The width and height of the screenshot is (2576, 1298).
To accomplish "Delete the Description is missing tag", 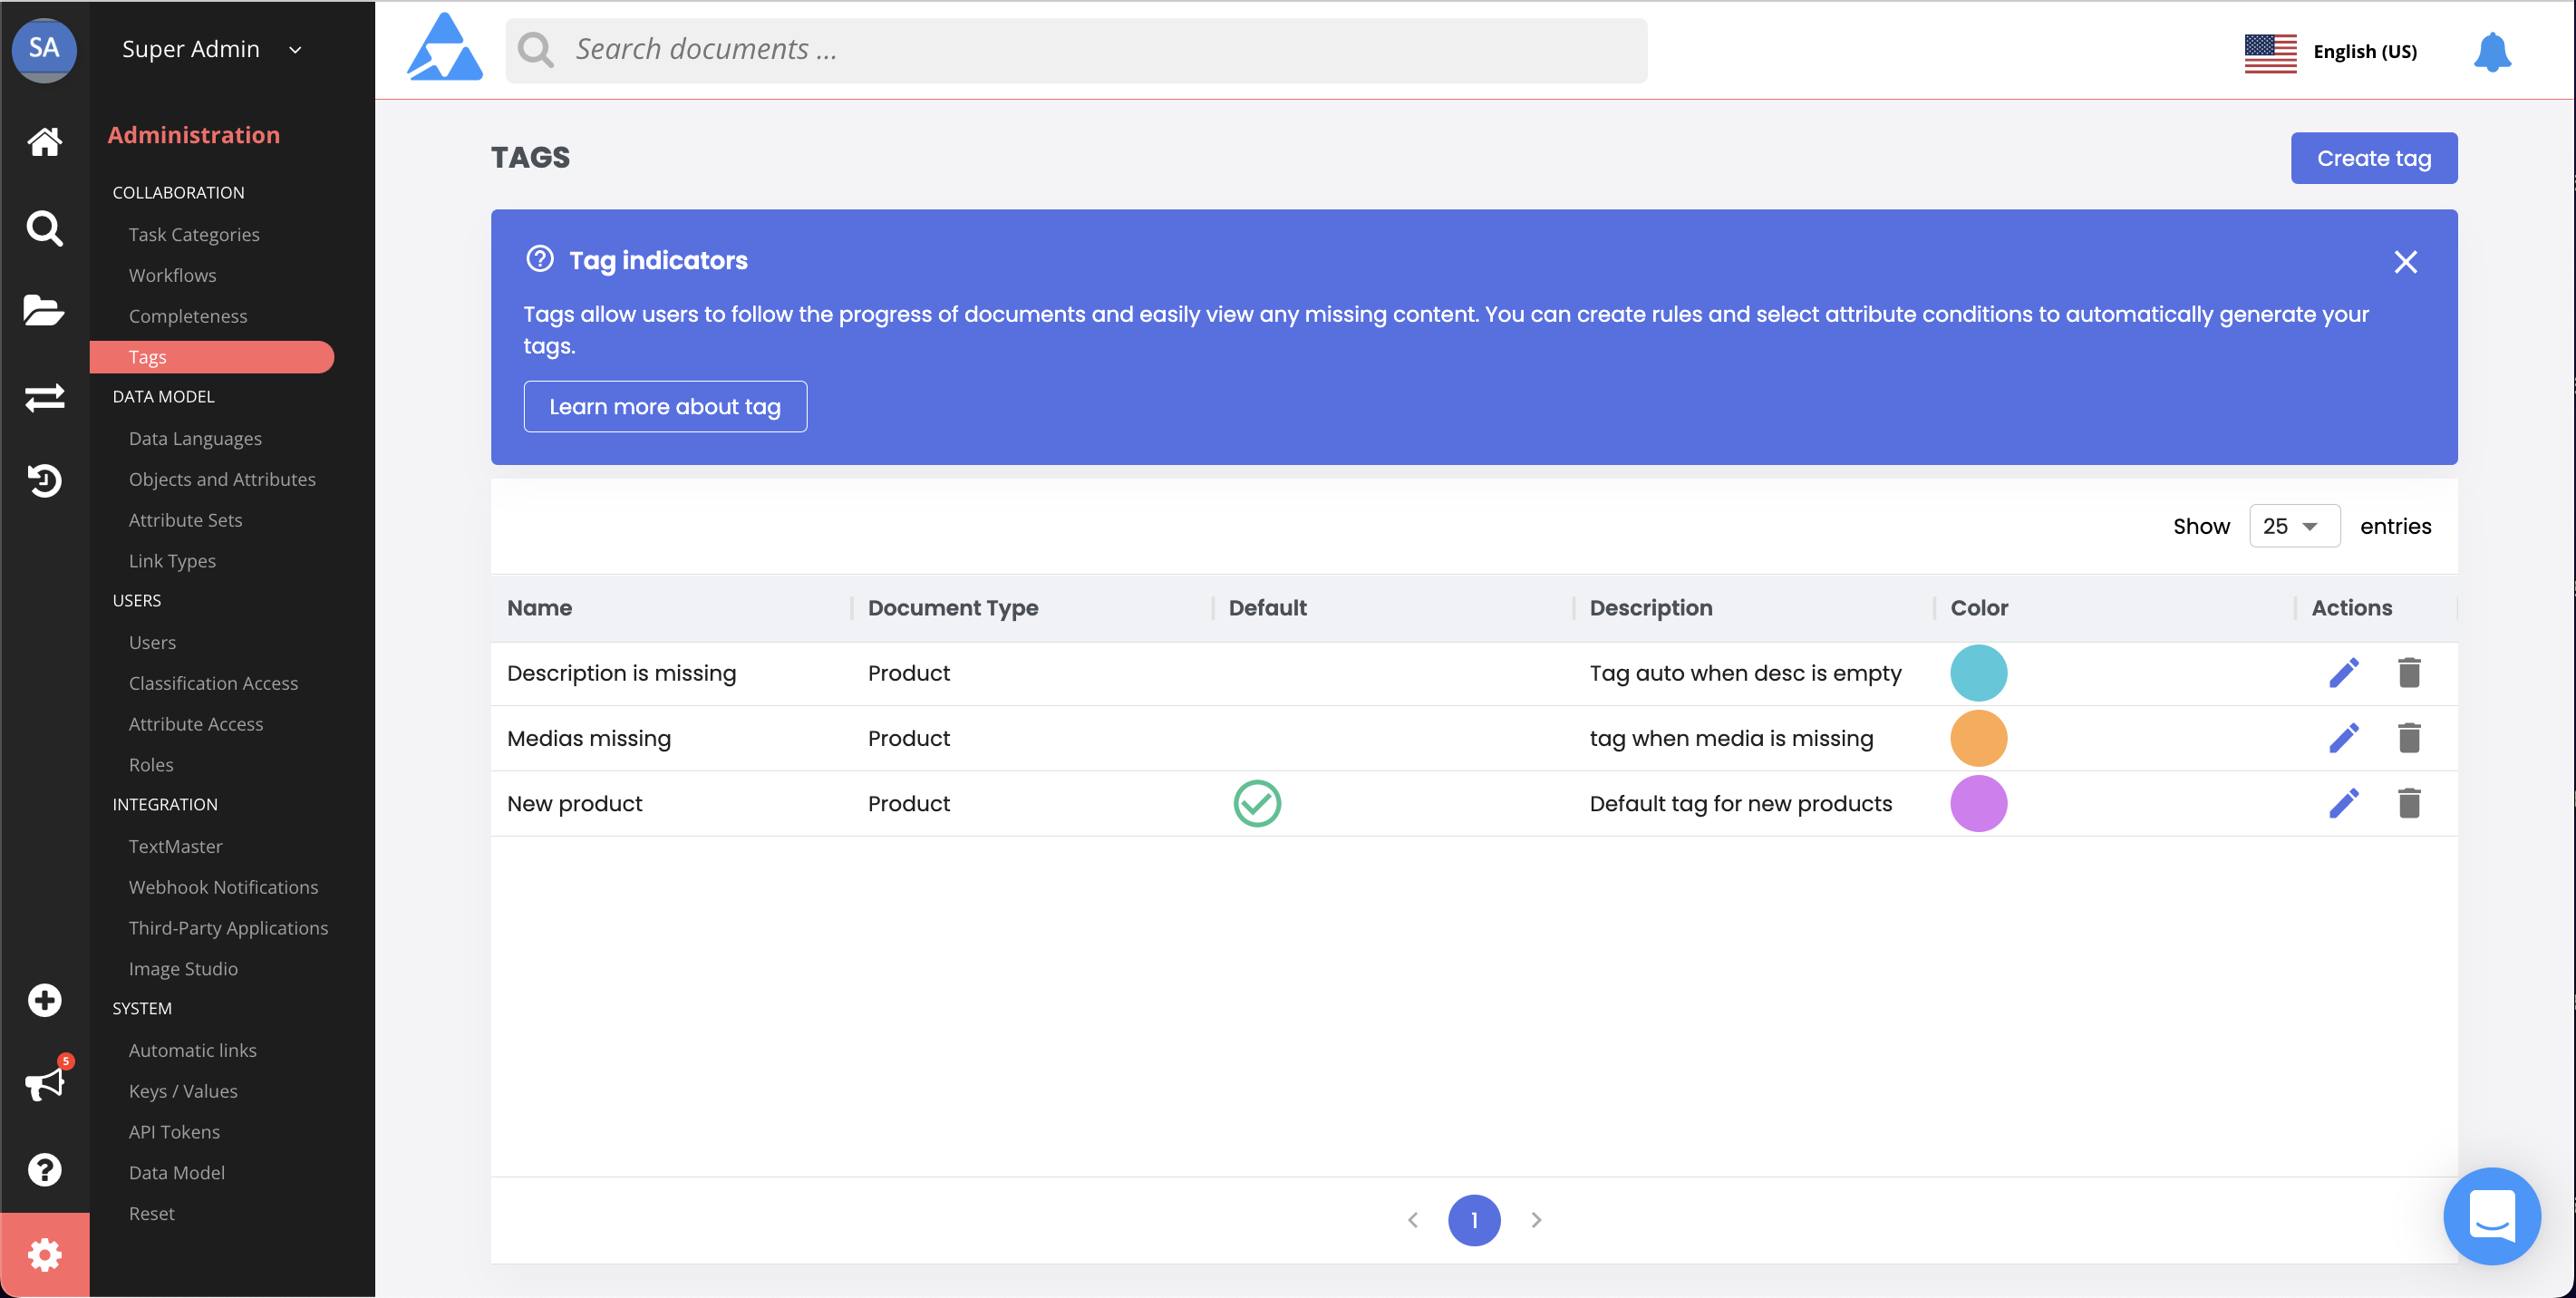I will pos(2409,673).
